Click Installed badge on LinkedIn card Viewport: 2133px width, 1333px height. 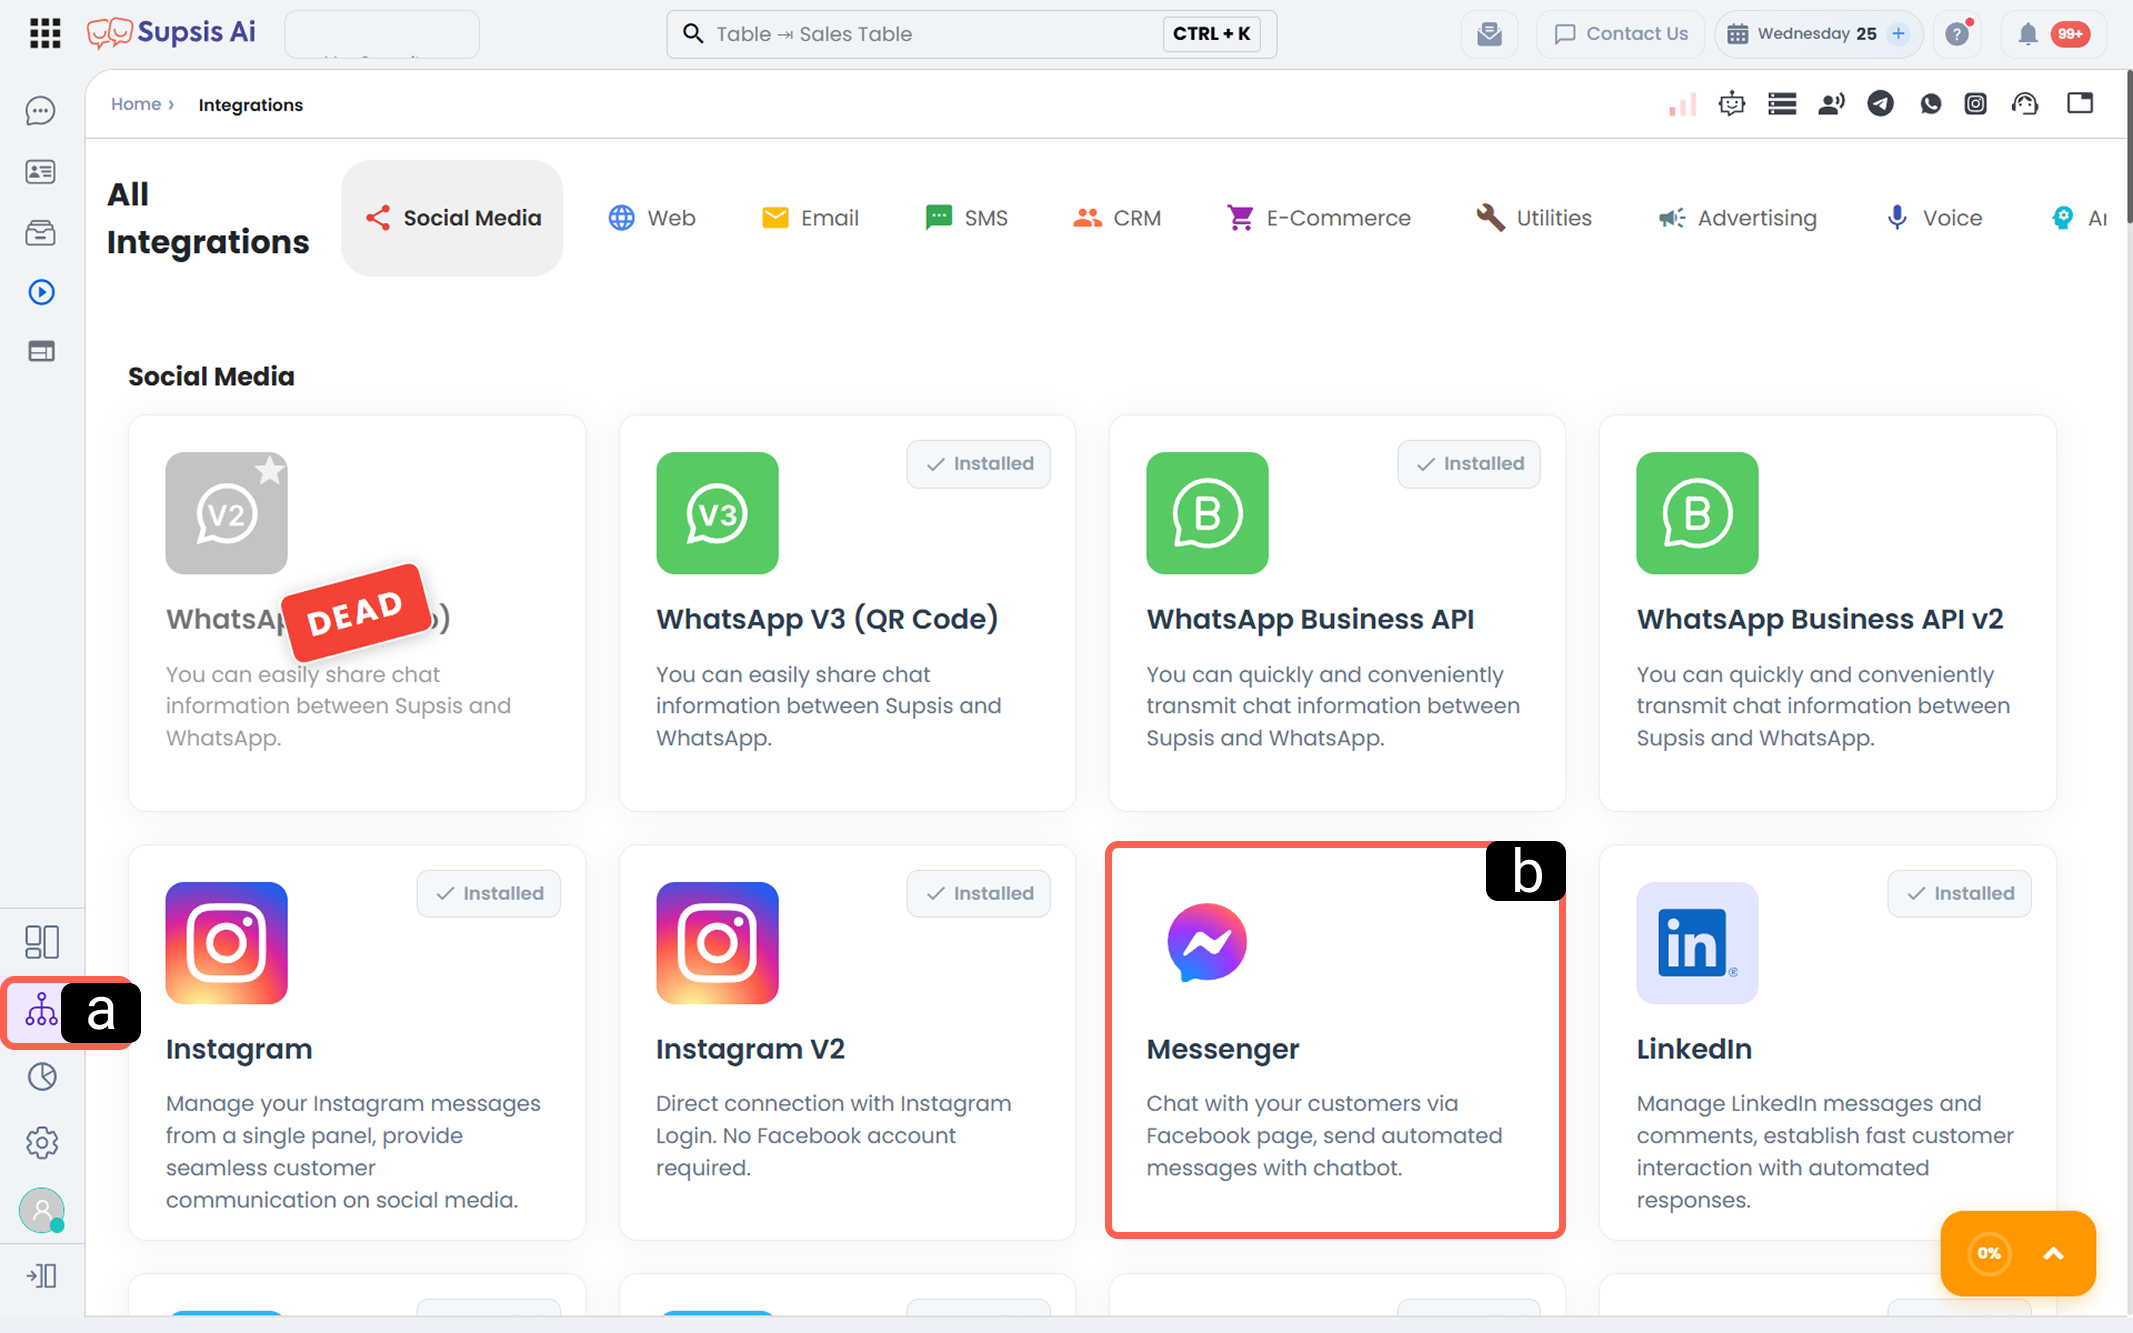(1959, 894)
